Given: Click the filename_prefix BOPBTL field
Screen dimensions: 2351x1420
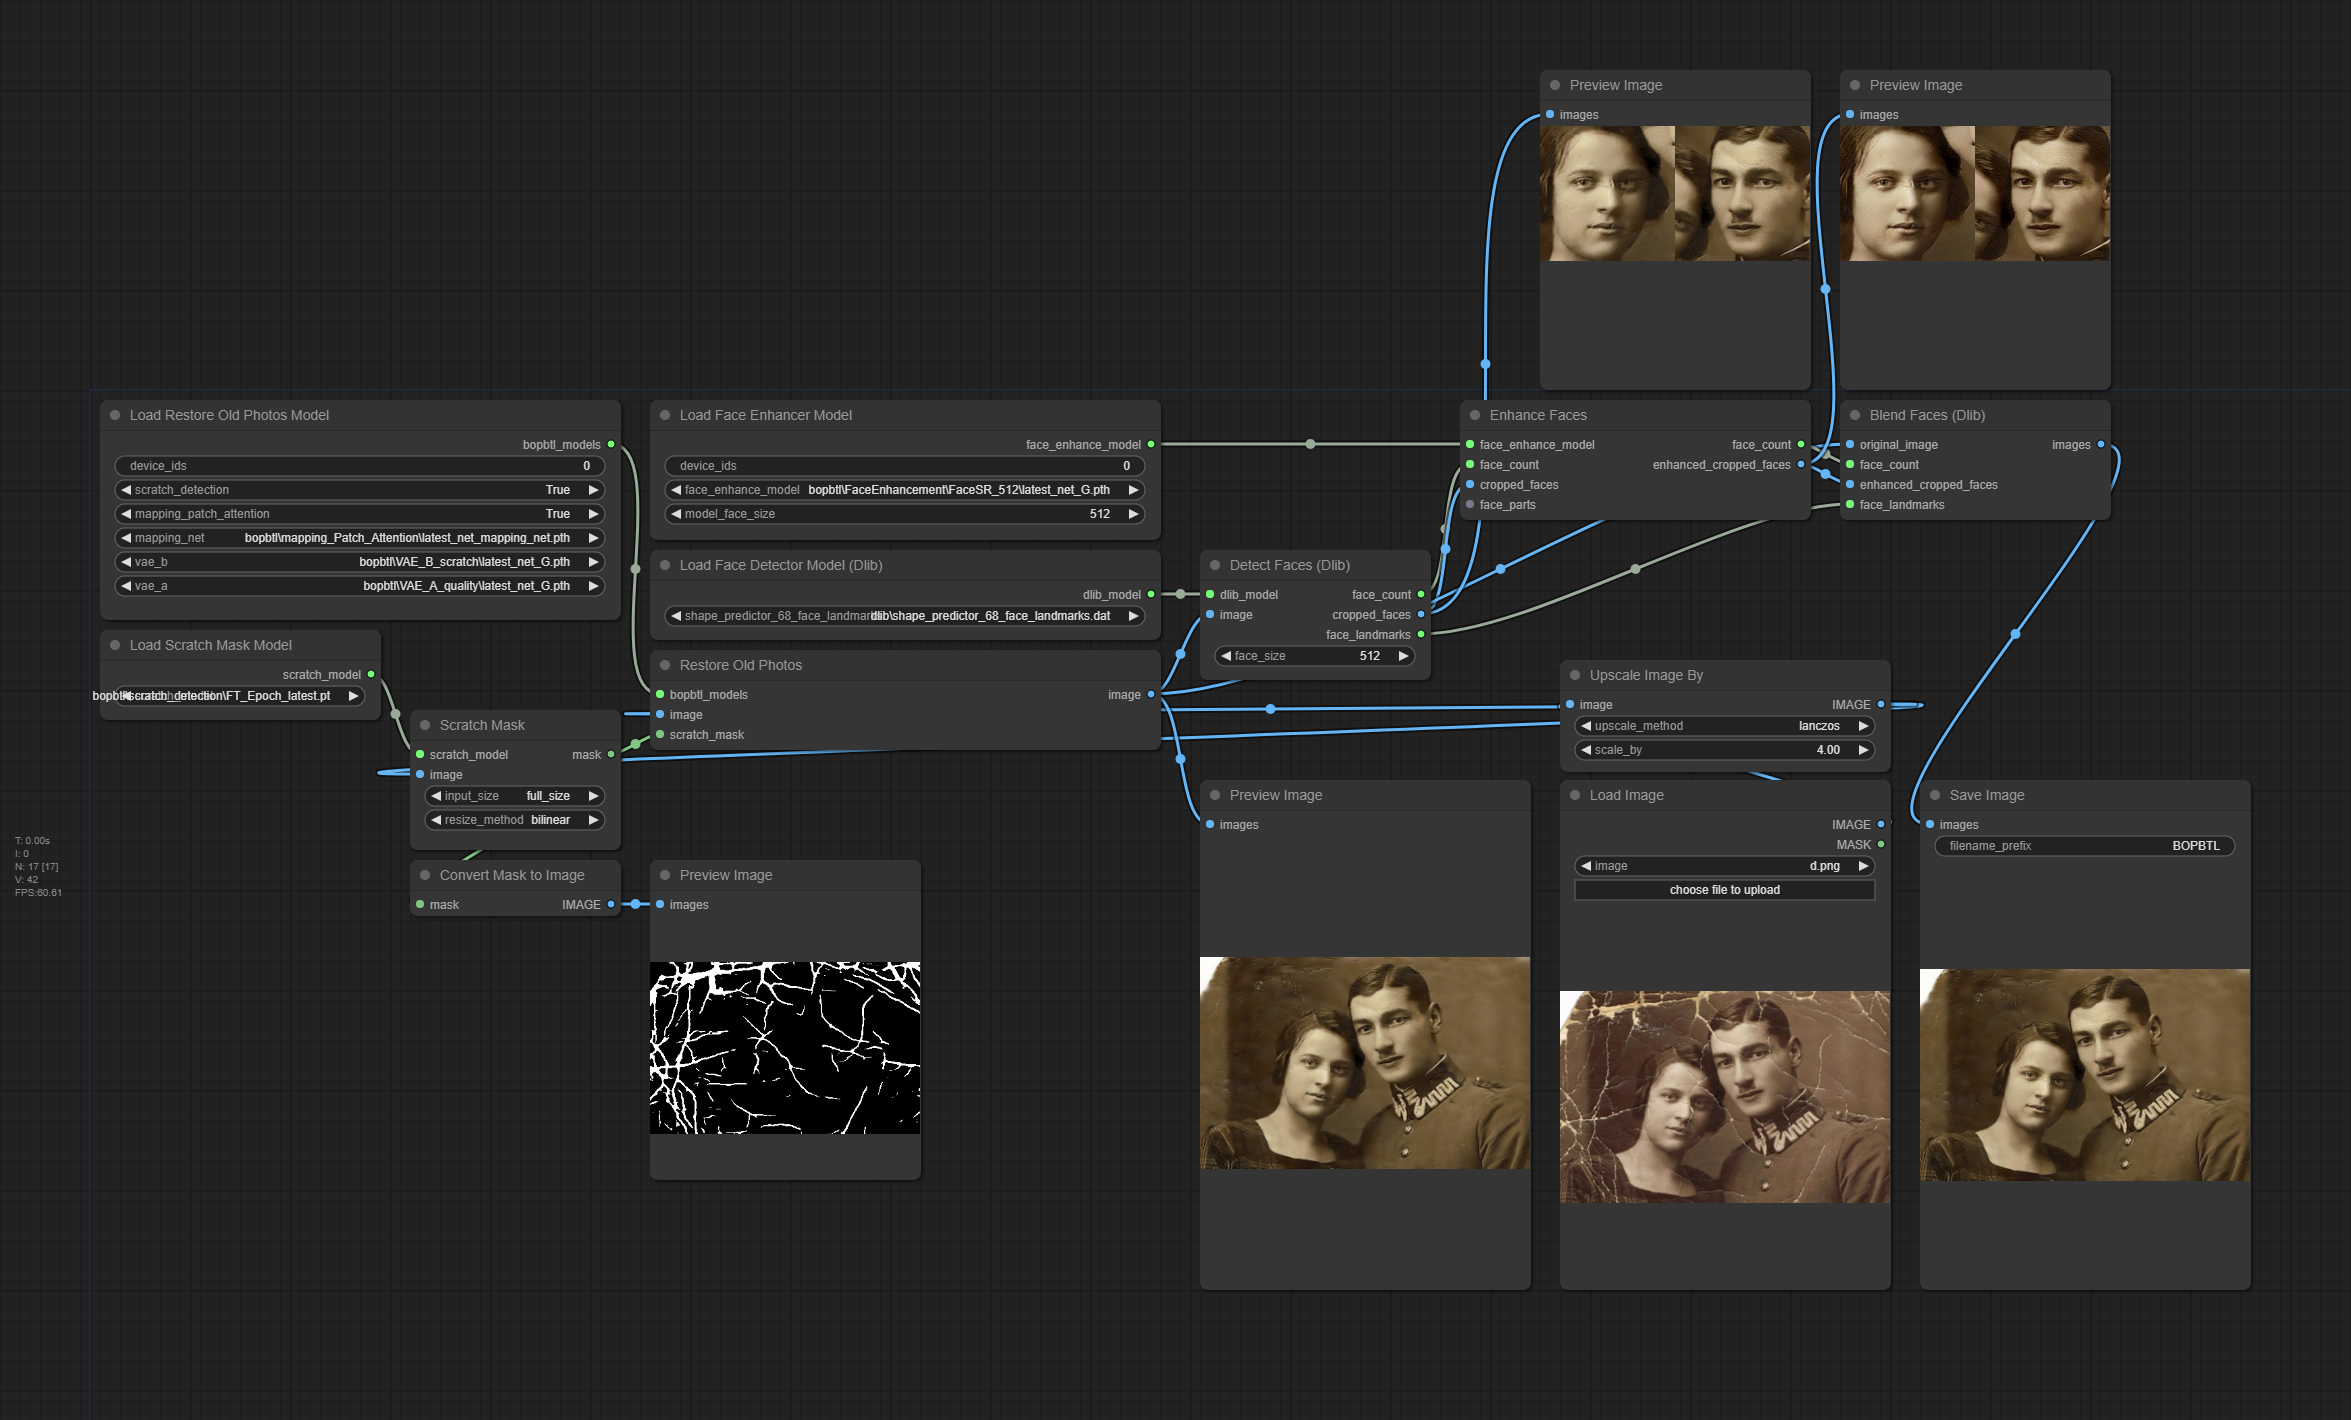Looking at the screenshot, I should (2084, 846).
